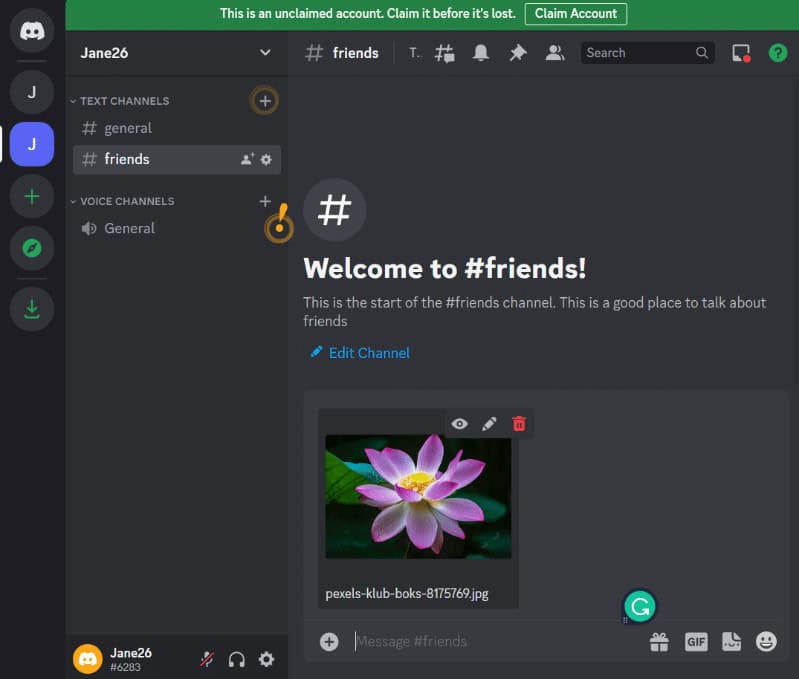Open the attachment plus button
This screenshot has width=799, height=679.
[x=329, y=641]
